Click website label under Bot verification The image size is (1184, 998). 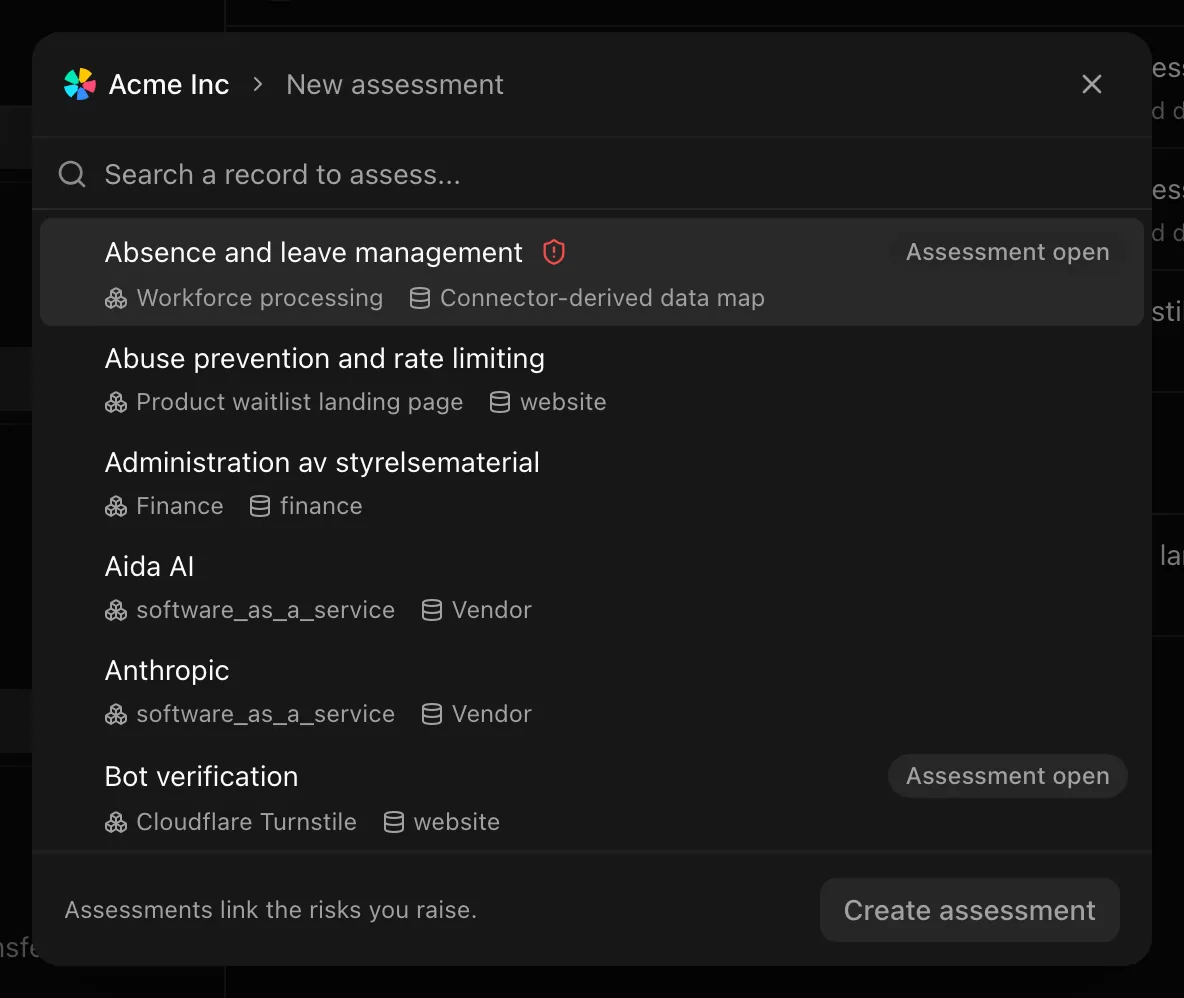click(457, 822)
